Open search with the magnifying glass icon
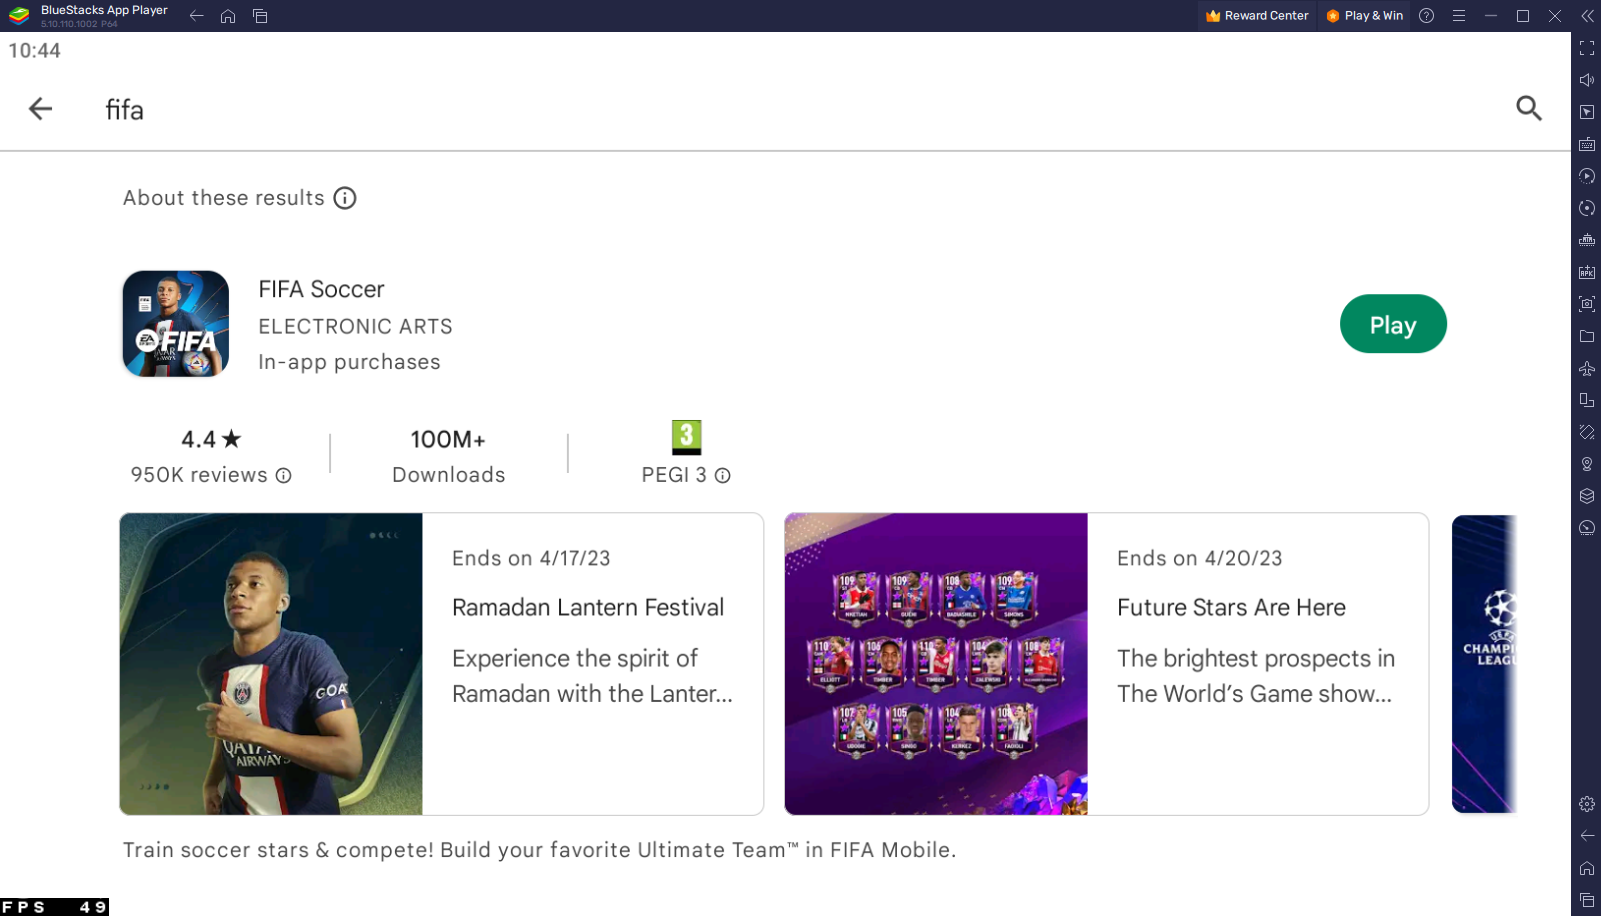This screenshot has width=1601, height=916. pos(1528,108)
